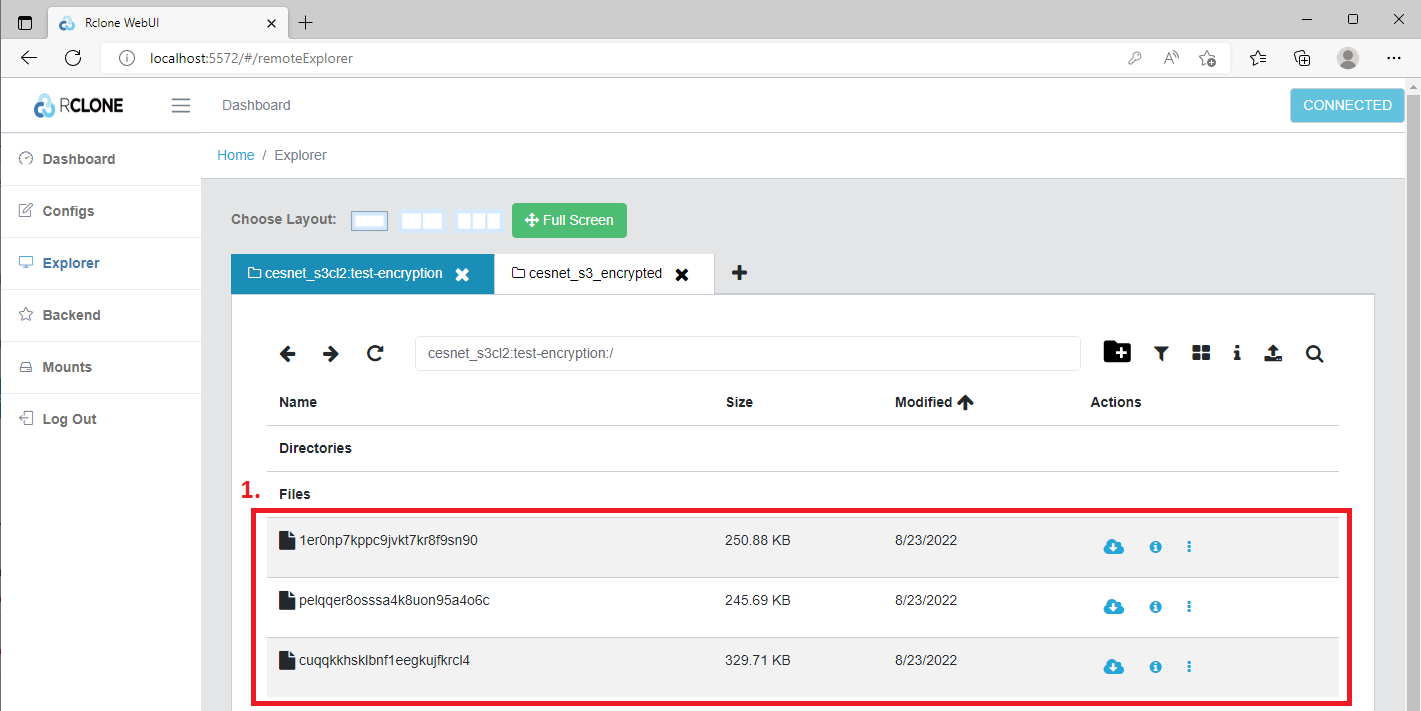
Task: Click the new folder icon in explorer toolbar
Action: [x=1117, y=352]
